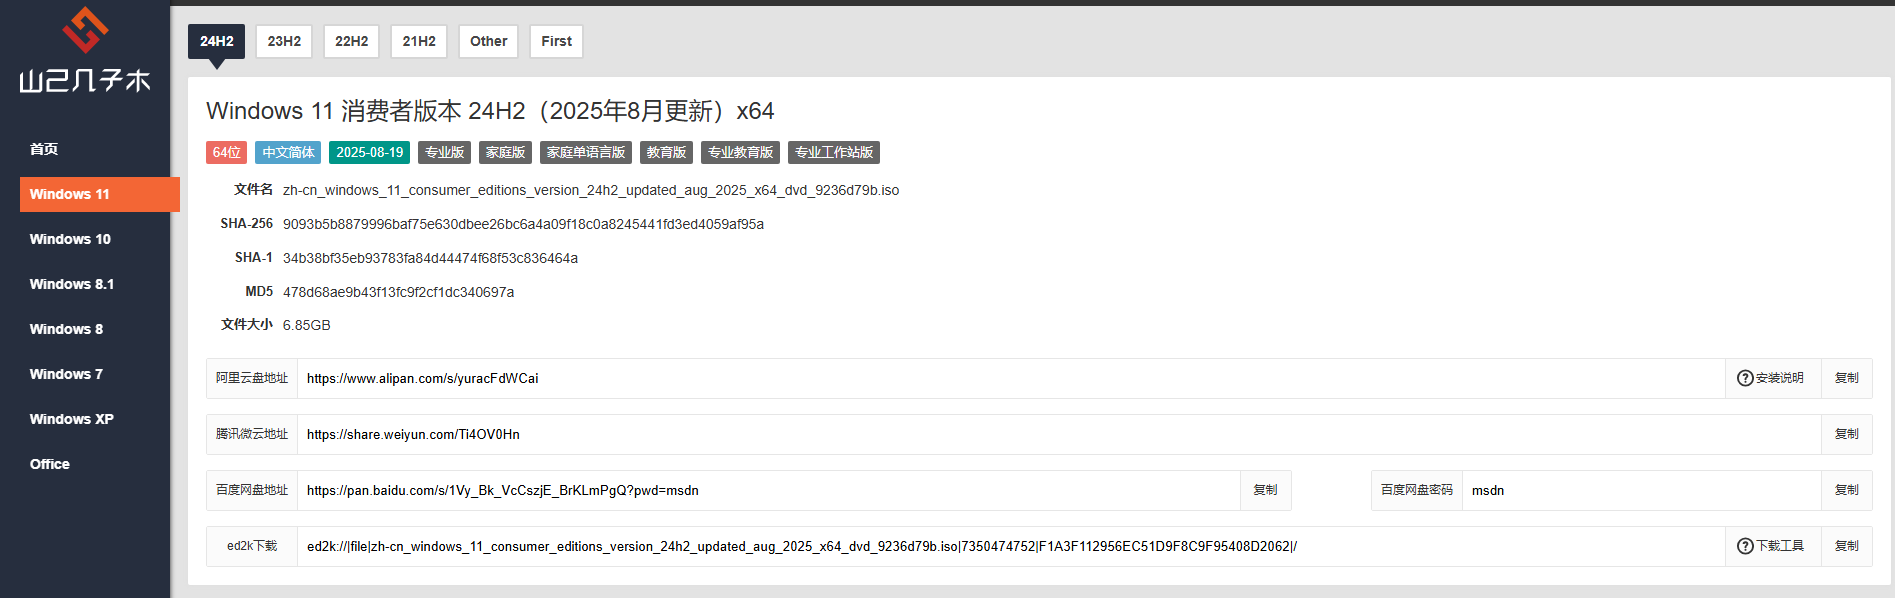Go to 首页 in the sidebar
Image resolution: width=1895 pixels, height=598 pixels.
(x=44, y=149)
